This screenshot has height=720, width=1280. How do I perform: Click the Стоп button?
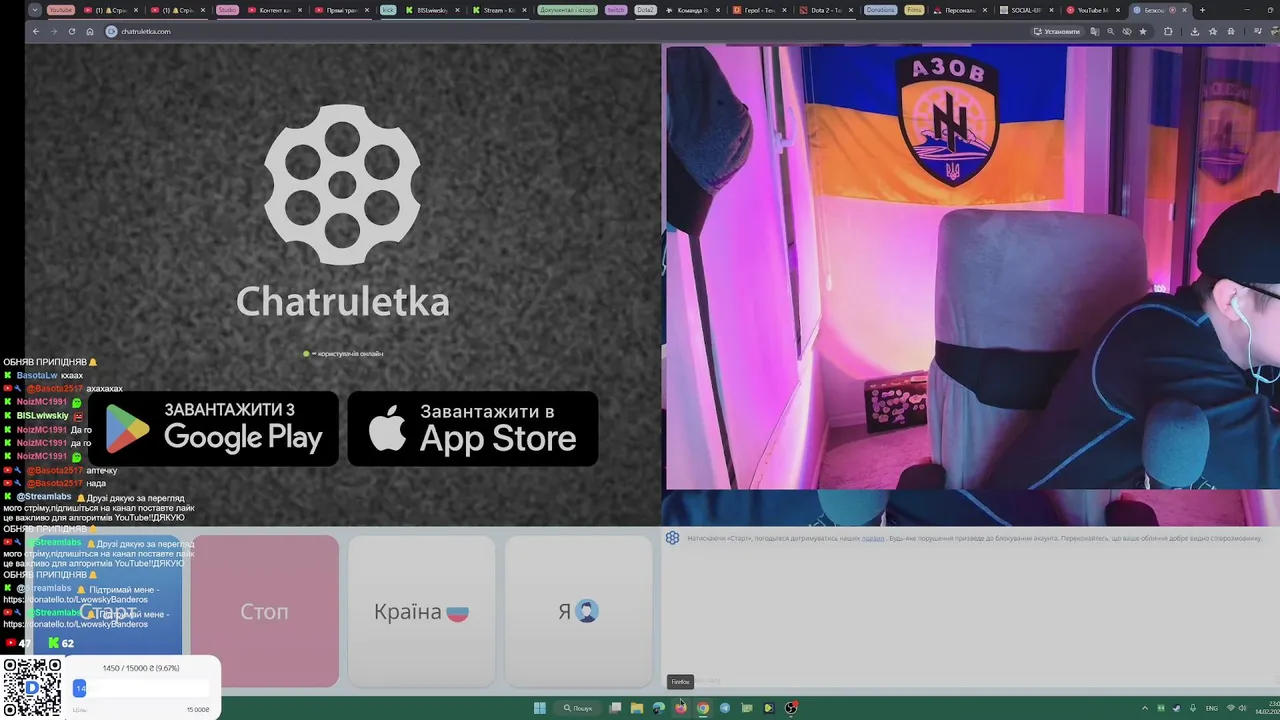click(x=265, y=611)
